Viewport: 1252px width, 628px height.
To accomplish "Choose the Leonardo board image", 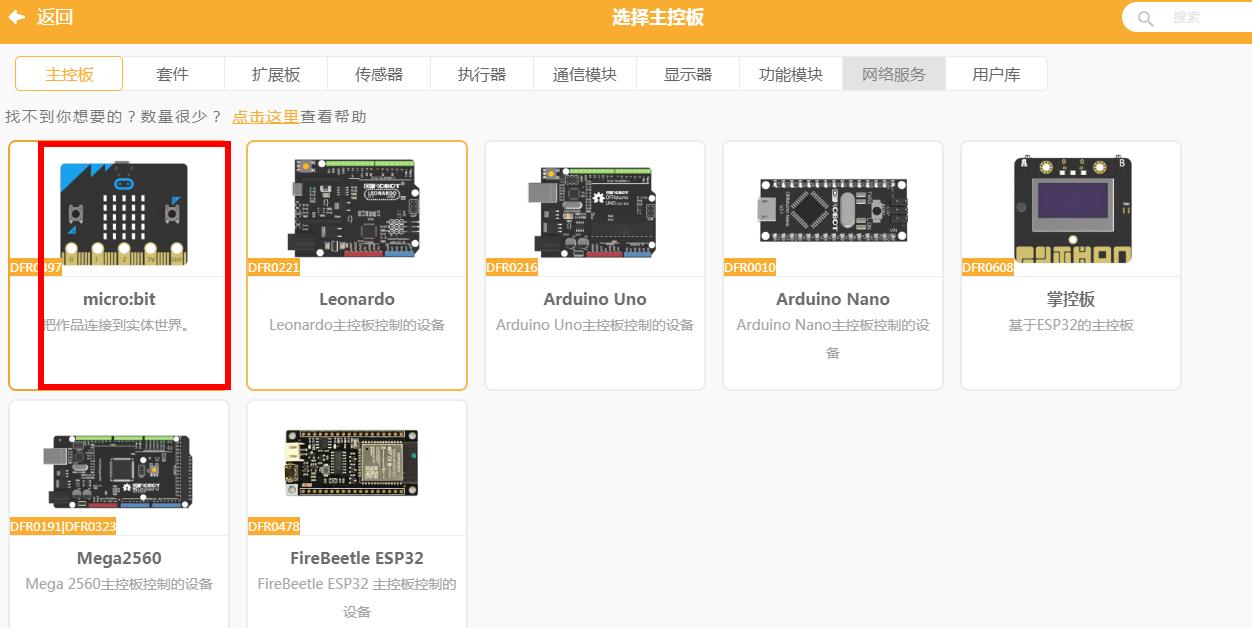I will click(x=352, y=207).
